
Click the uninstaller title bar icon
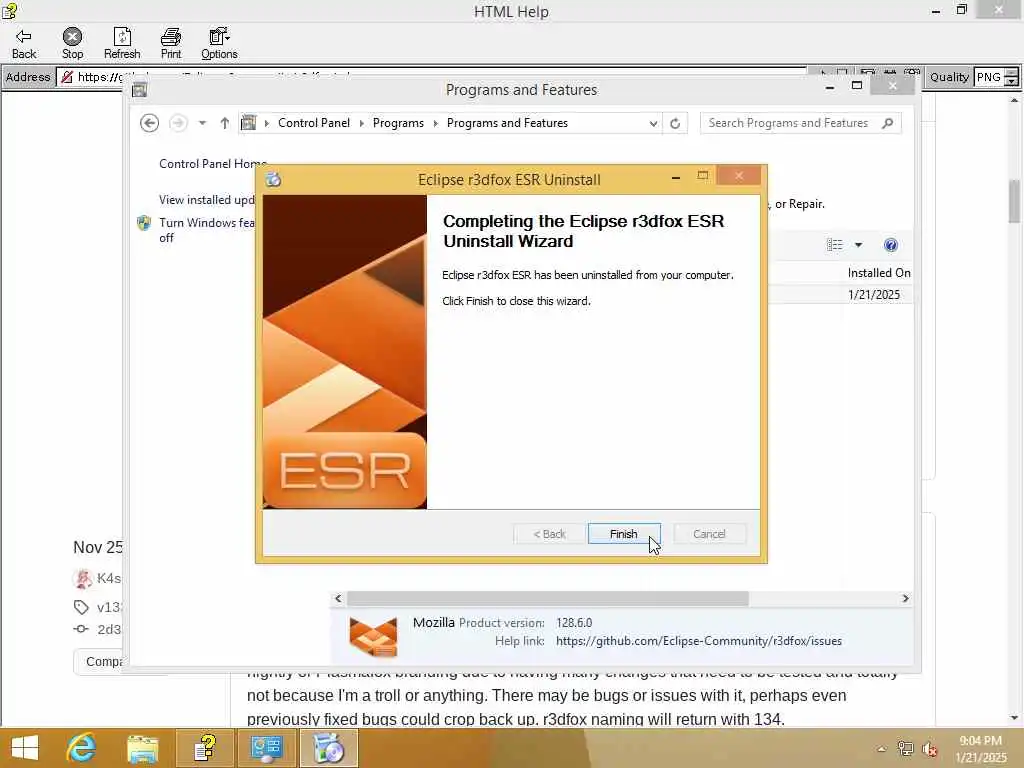(x=274, y=179)
